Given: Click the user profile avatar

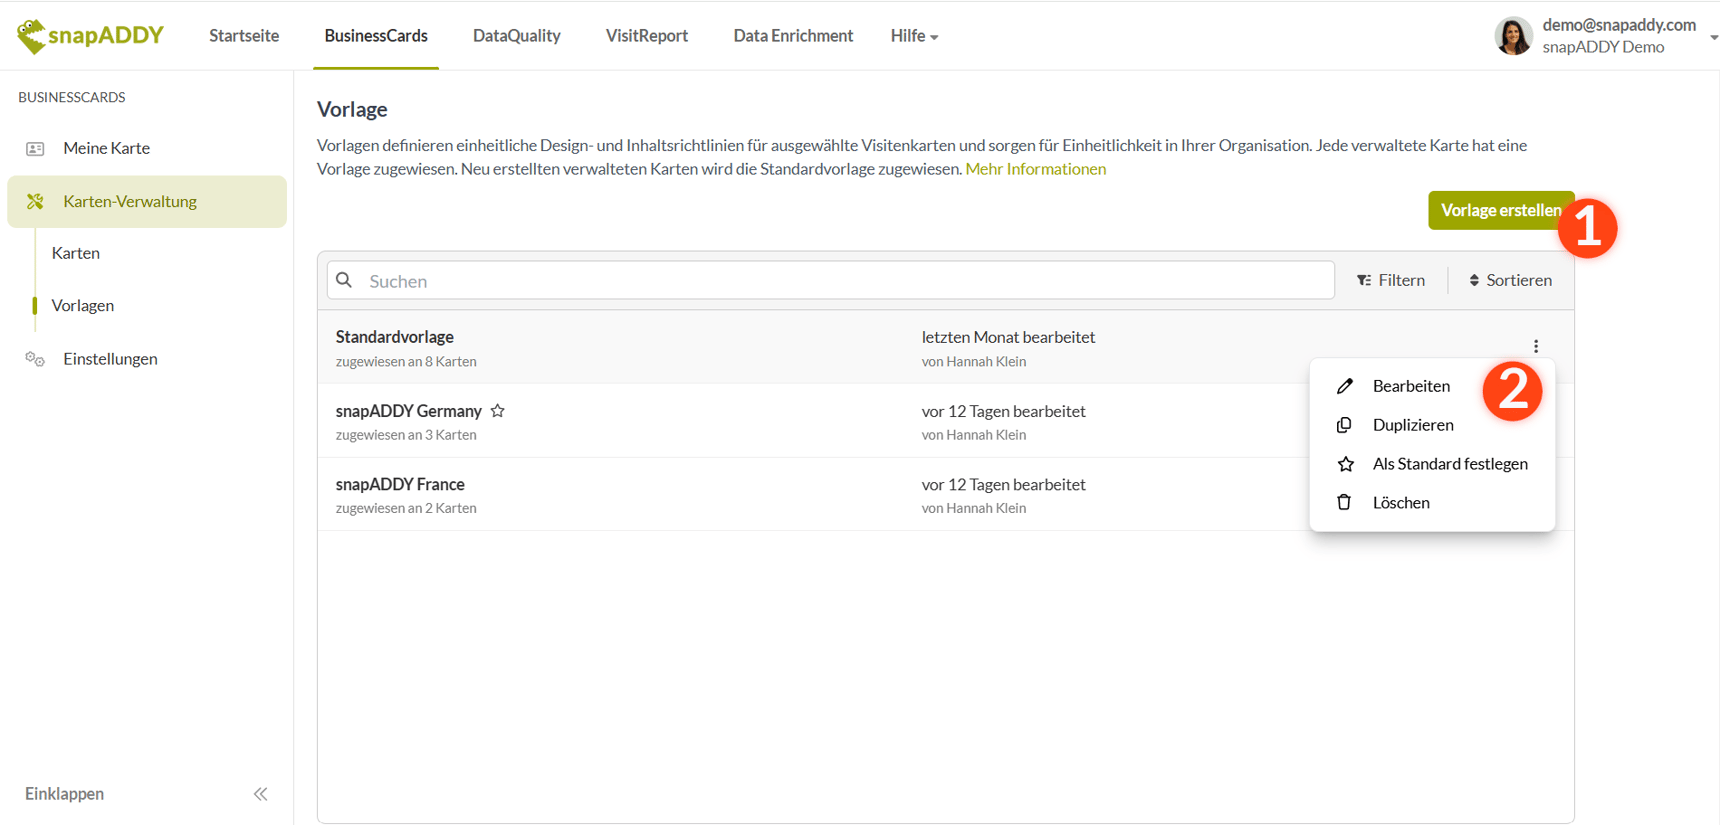Looking at the screenshot, I should click(1513, 36).
